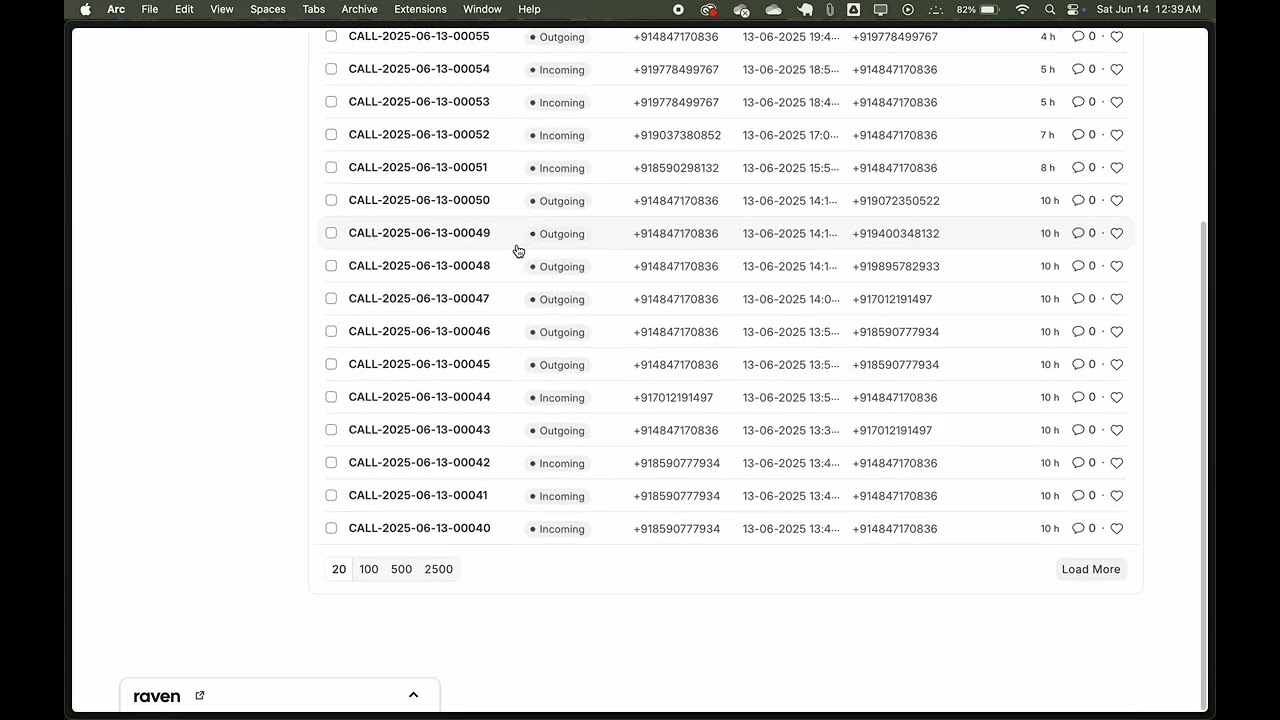
Task: Open comments bubble for CALL-2025-06-13-00049
Action: click(x=1078, y=233)
